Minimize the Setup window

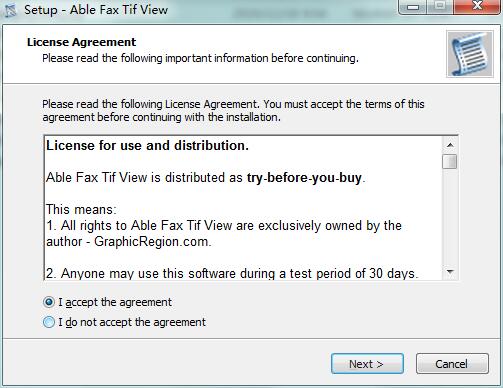coord(413,7)
